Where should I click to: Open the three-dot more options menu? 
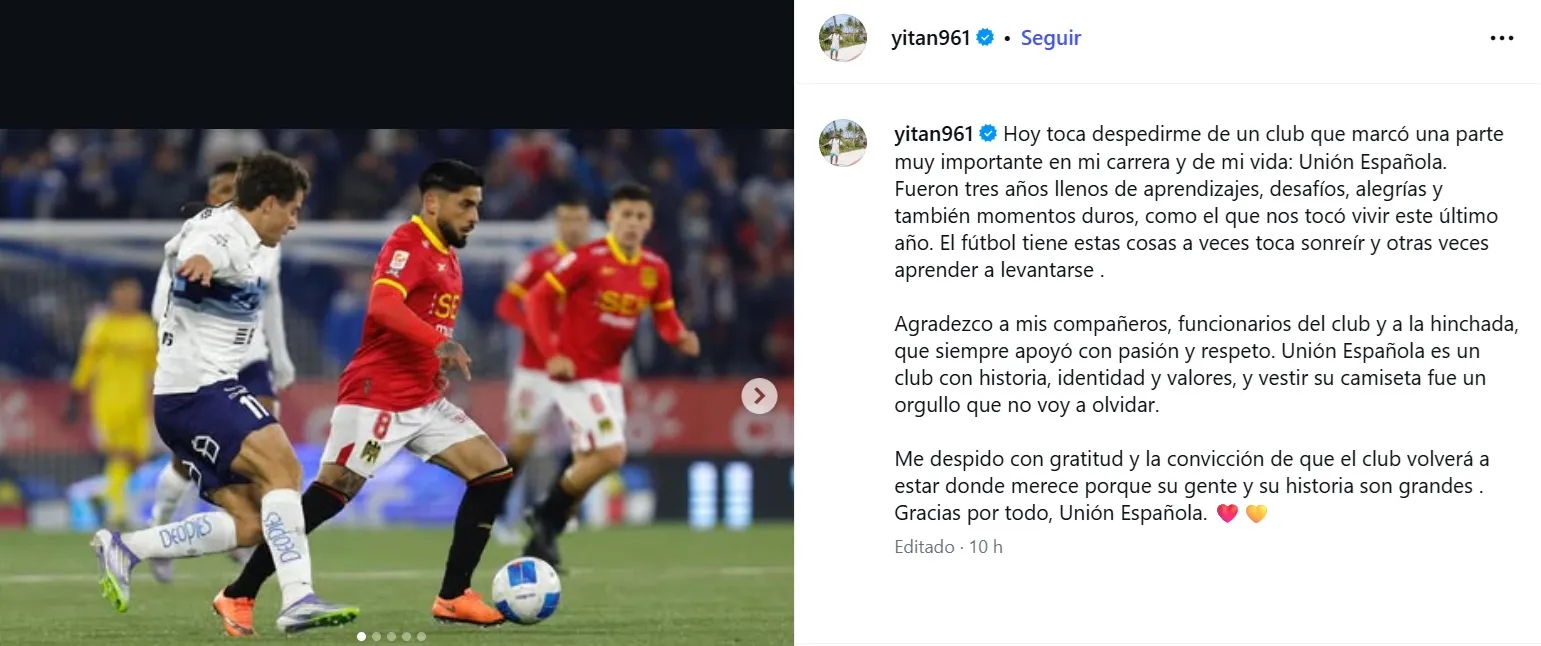tap(1502, 38)
